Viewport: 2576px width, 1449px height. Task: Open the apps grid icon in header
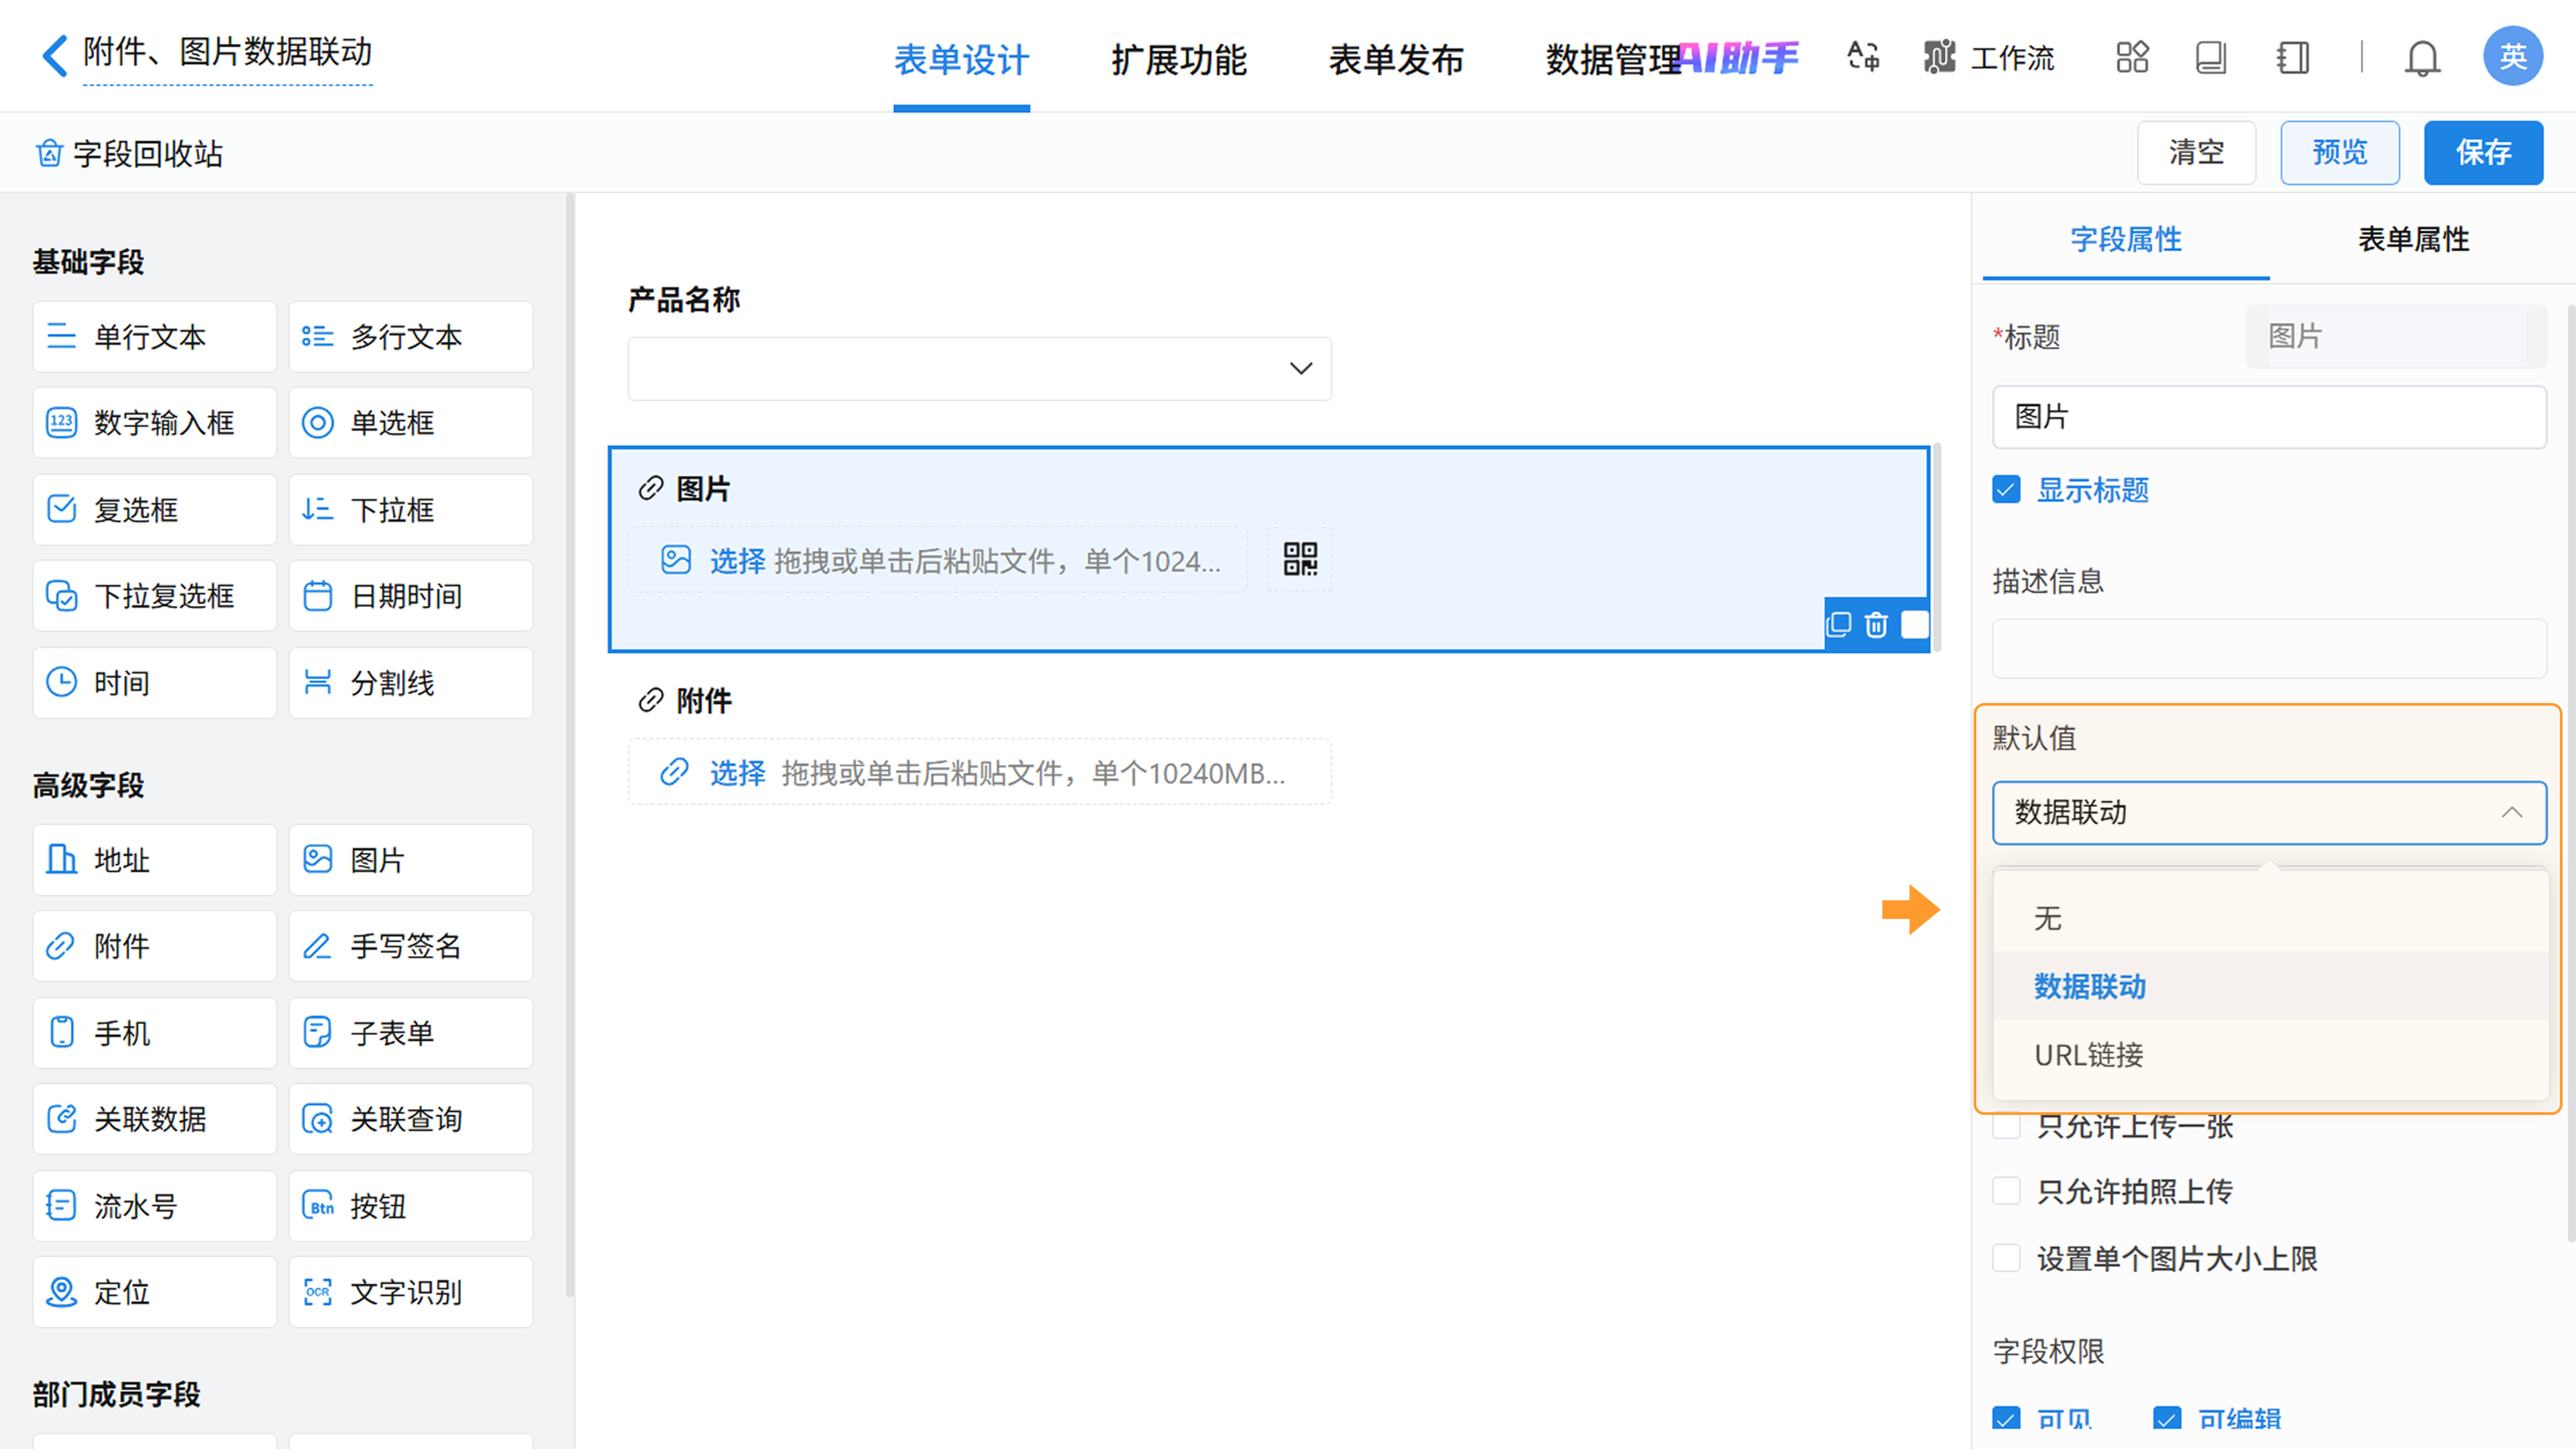2131,57
